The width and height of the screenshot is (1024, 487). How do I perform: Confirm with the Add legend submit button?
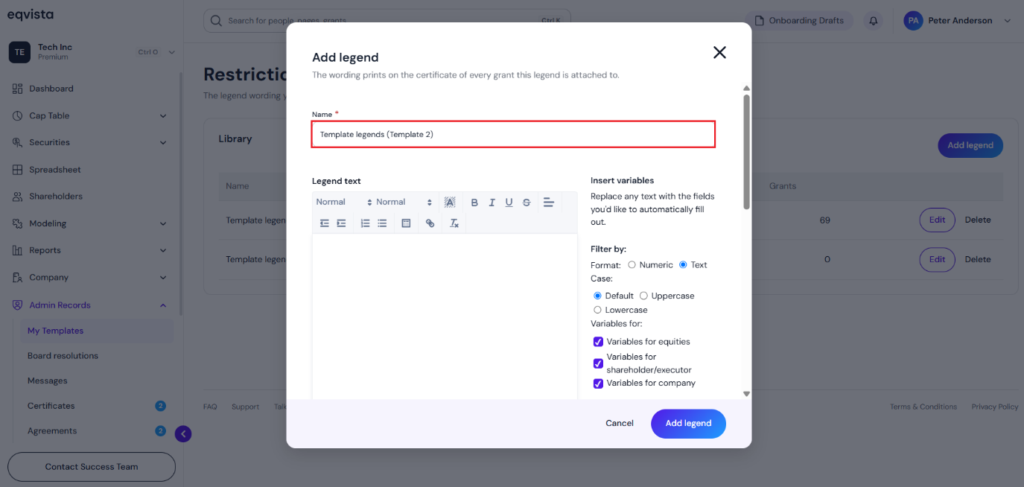tap(688, 424)
